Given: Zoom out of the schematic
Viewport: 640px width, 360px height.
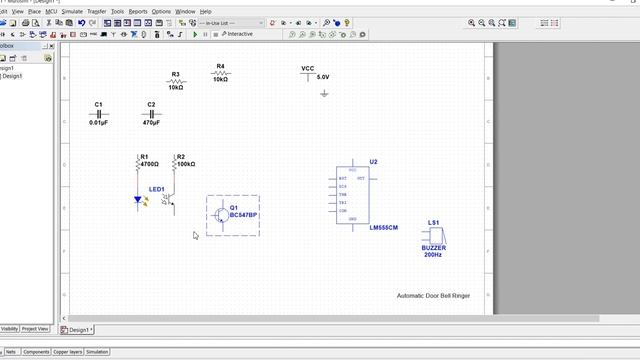Looking at the screenshot, I should (482, 23).
